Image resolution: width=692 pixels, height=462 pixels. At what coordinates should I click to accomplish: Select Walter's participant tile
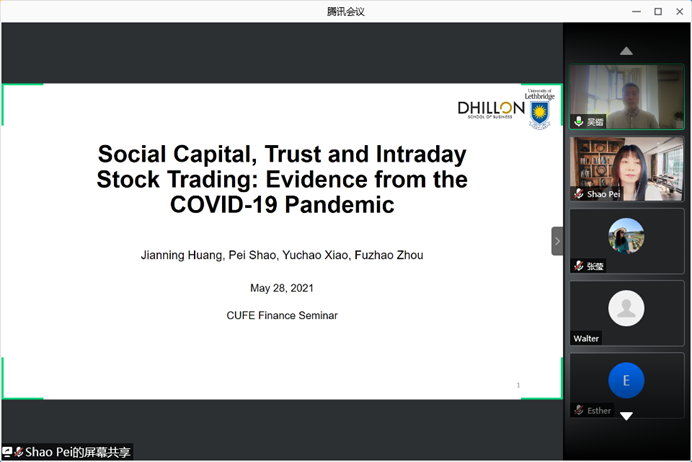pyautogui.click(x=627, y=313)
